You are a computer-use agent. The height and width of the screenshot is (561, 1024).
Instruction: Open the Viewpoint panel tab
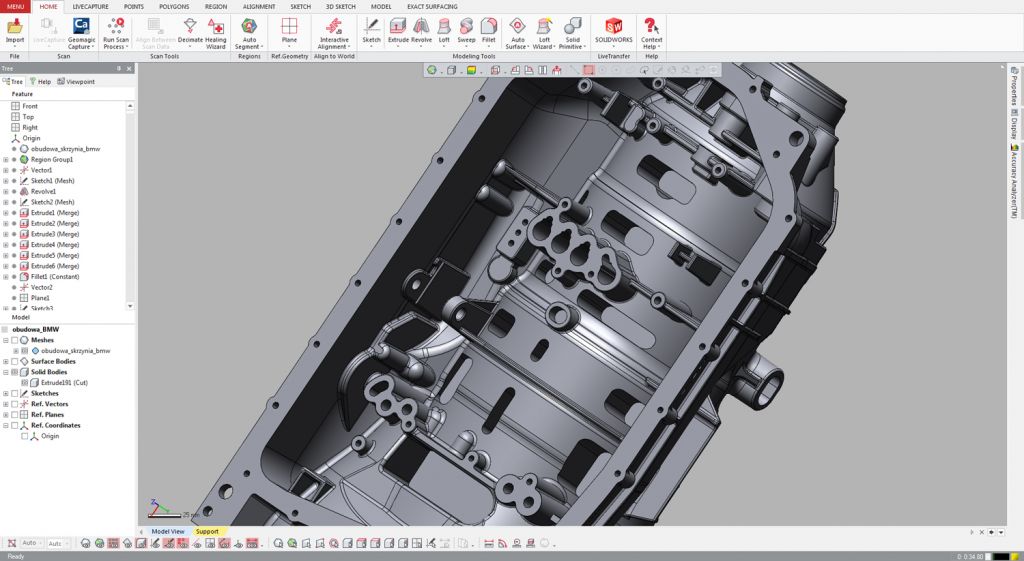click(x=76, y=81)
